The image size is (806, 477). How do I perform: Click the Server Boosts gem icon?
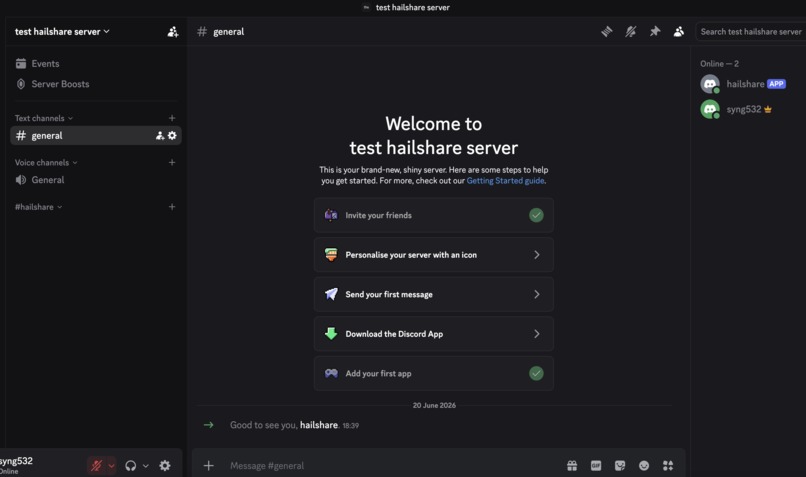(x=21, y=84)
